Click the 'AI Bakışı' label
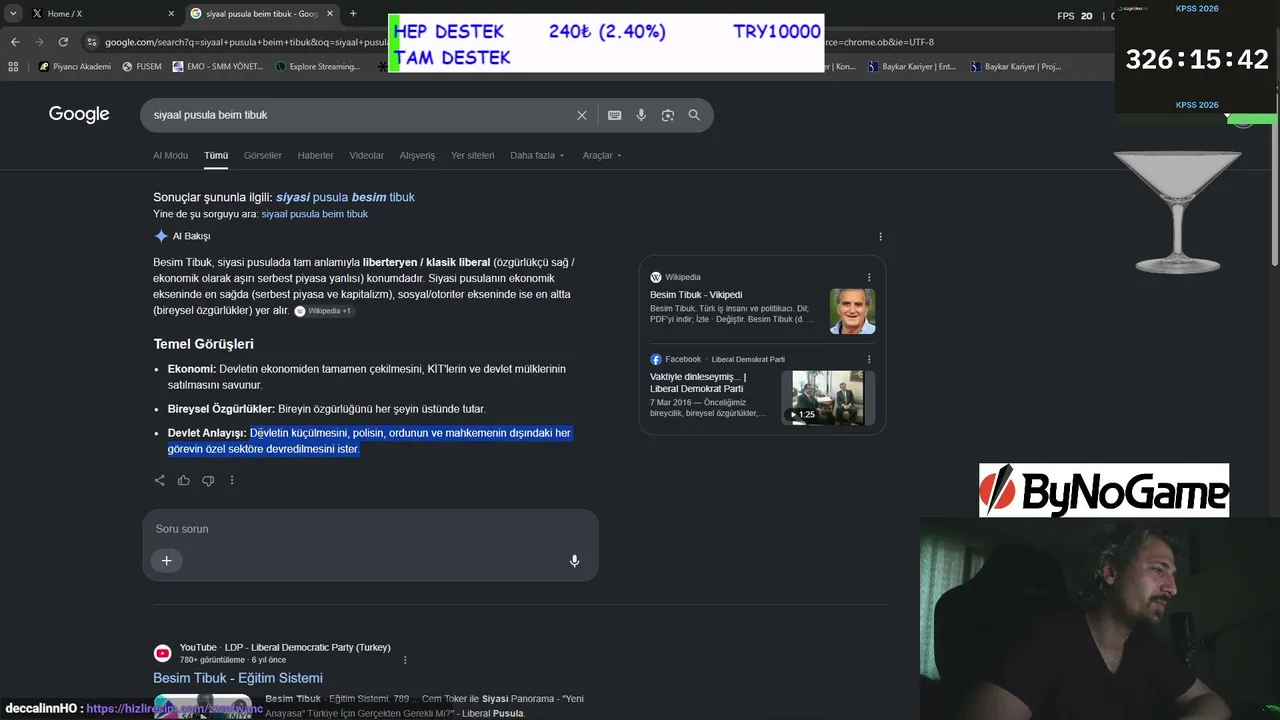Viewport: 1280px width, 720px height. click(191, 237)
